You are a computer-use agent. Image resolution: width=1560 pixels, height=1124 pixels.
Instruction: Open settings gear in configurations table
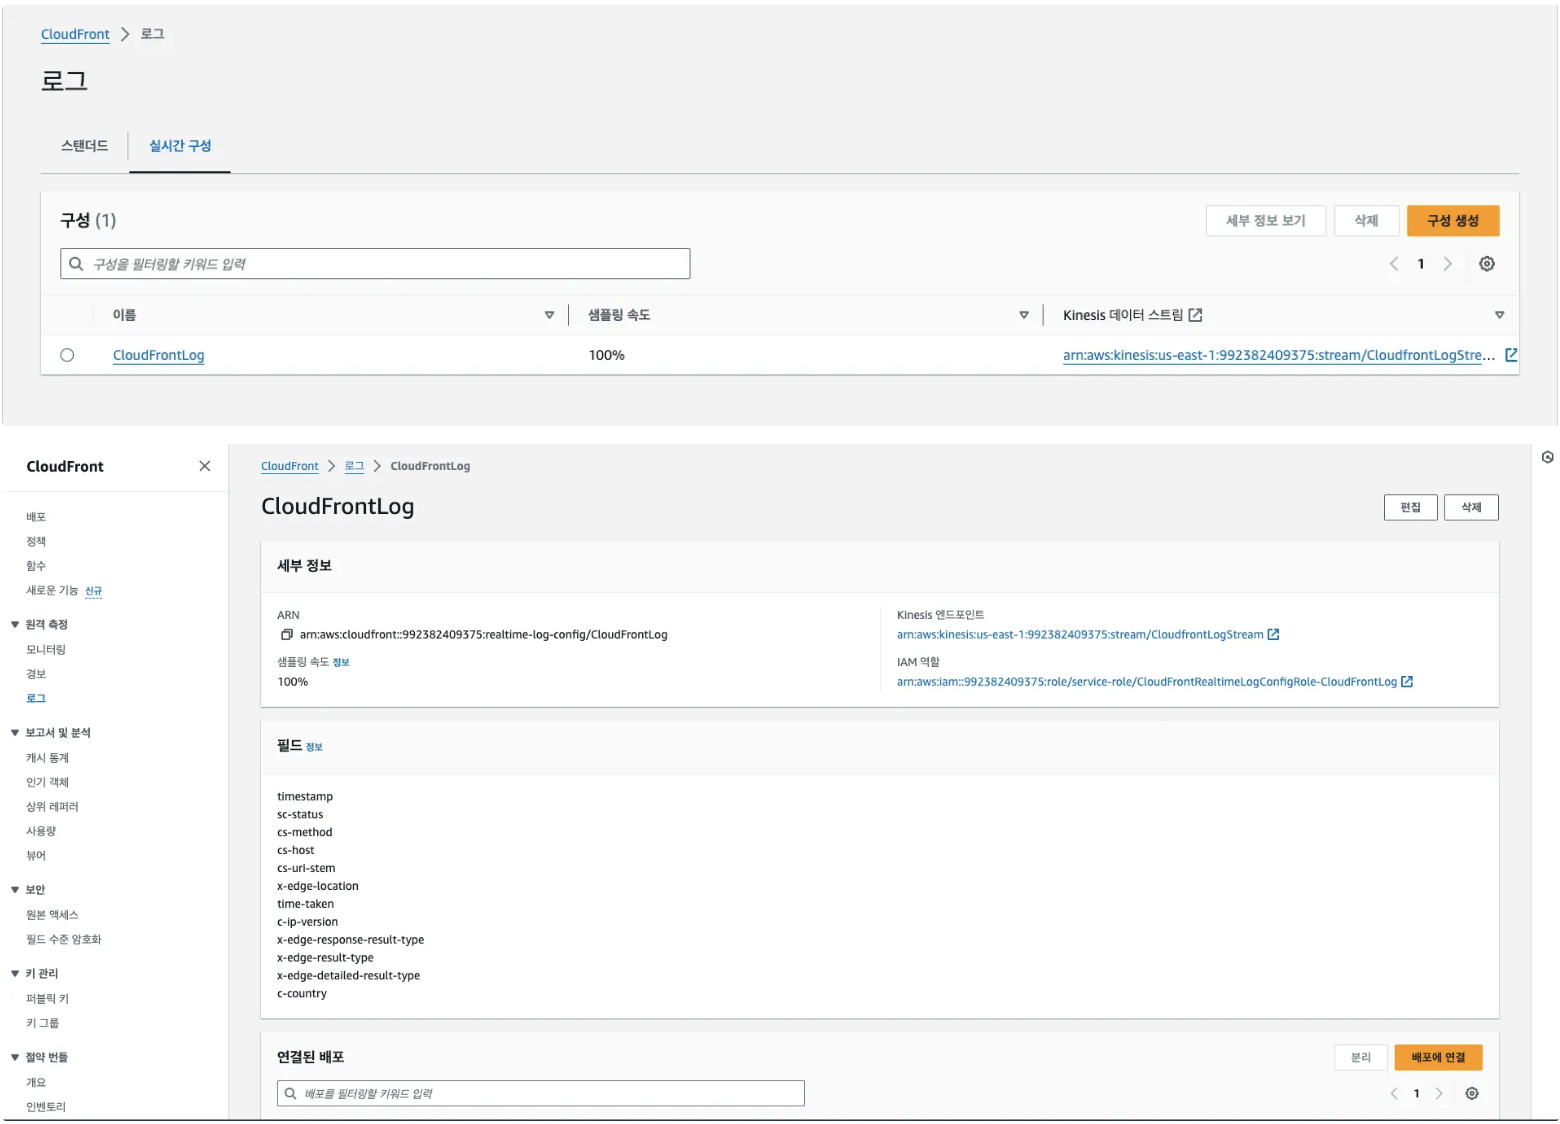pos(1486,264)
